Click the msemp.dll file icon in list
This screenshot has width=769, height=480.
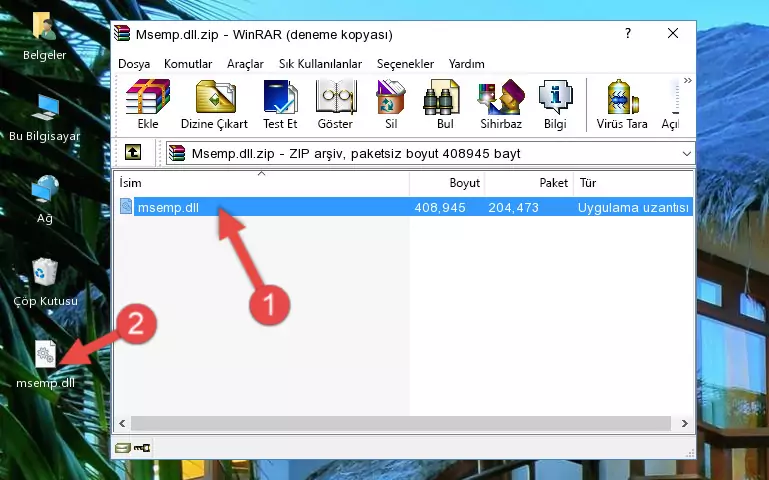click(126, 206)
